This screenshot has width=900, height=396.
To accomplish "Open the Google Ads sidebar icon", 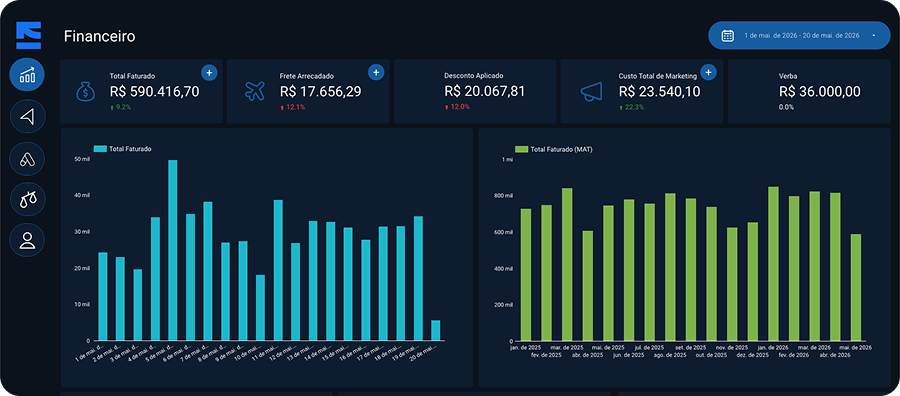I will [x=27, y=158].
